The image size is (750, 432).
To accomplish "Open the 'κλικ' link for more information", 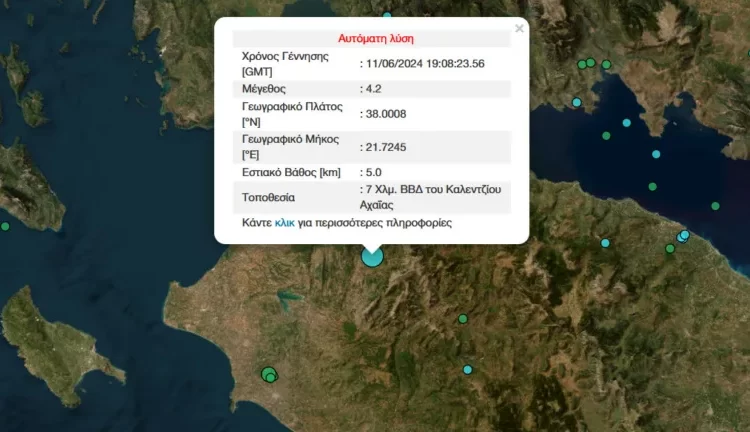I will pos(285,222).
